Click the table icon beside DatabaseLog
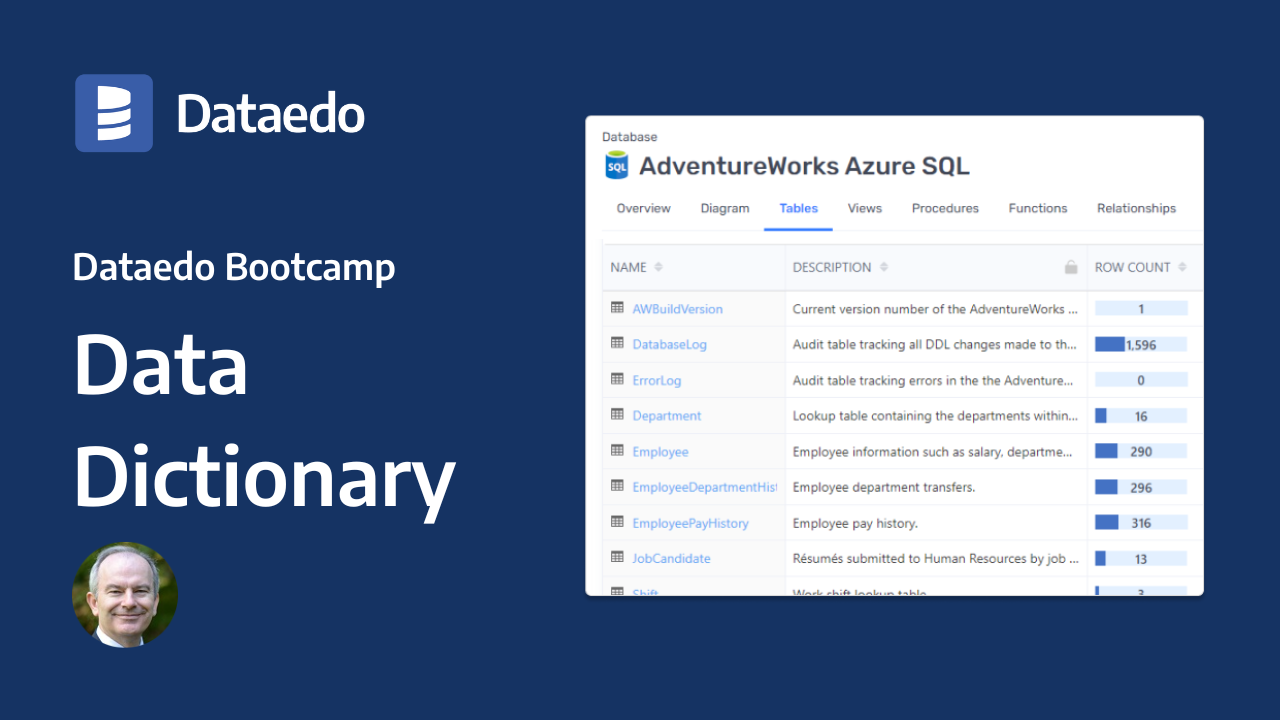1280x720 pixels. (617, 343)
